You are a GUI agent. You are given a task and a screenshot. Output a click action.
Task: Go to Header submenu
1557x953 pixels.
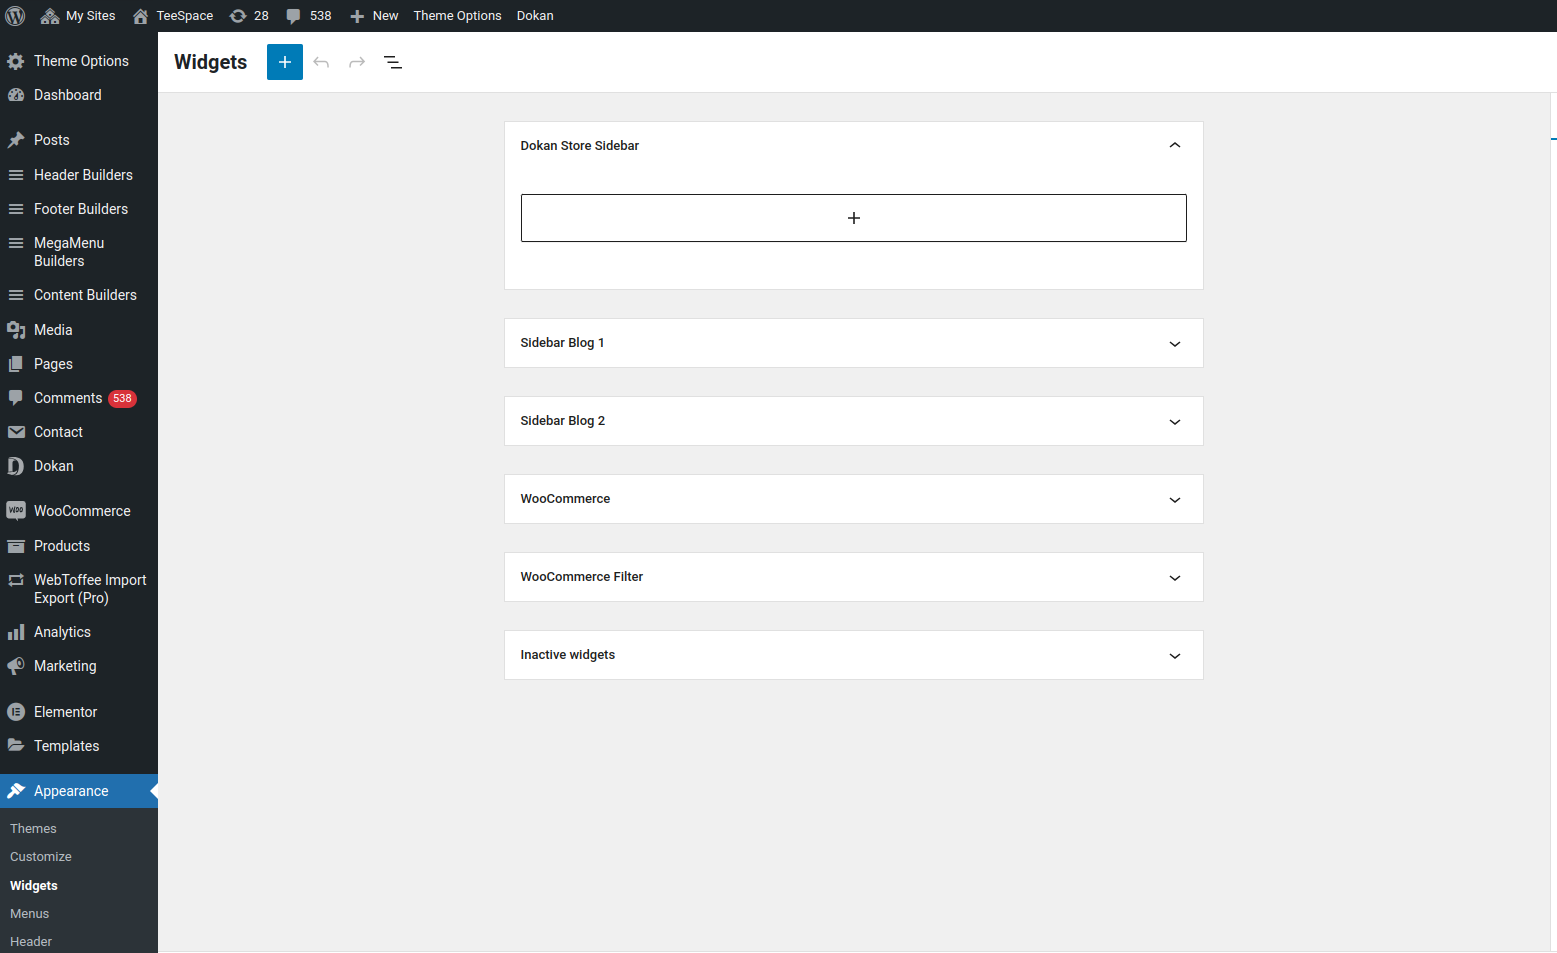(31, 942)
